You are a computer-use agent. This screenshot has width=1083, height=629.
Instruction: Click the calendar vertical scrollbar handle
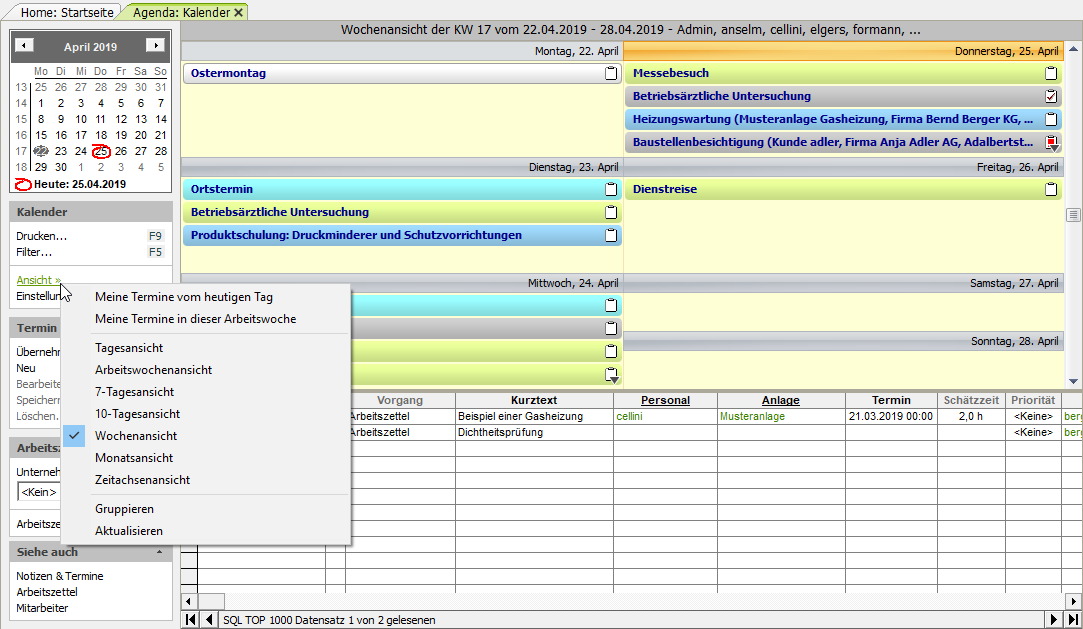click(1073, 215)
